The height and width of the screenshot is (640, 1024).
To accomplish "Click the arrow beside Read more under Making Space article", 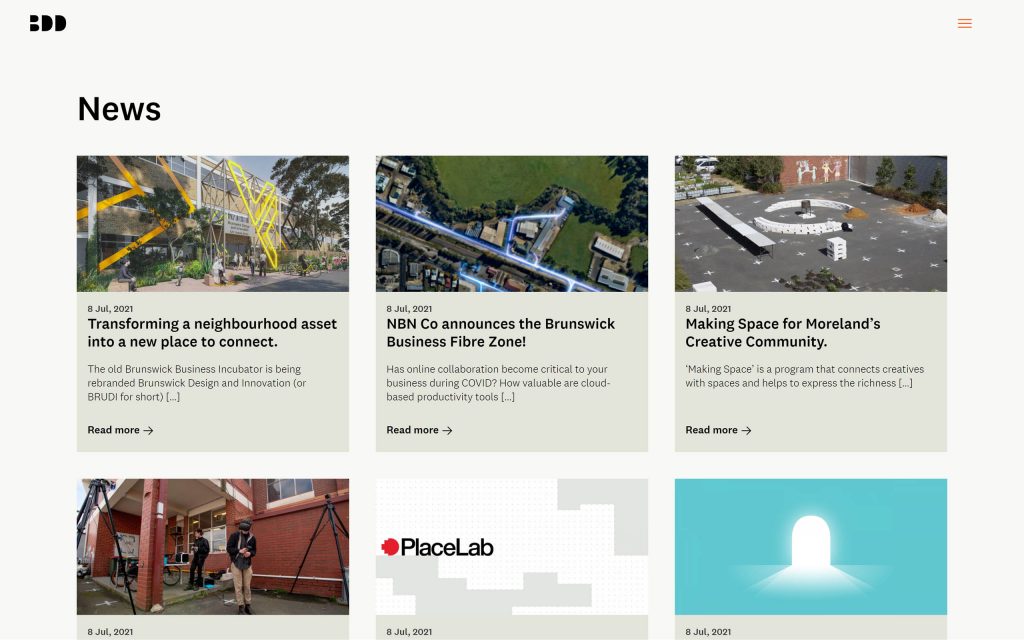I will click(x=746, y=430).
